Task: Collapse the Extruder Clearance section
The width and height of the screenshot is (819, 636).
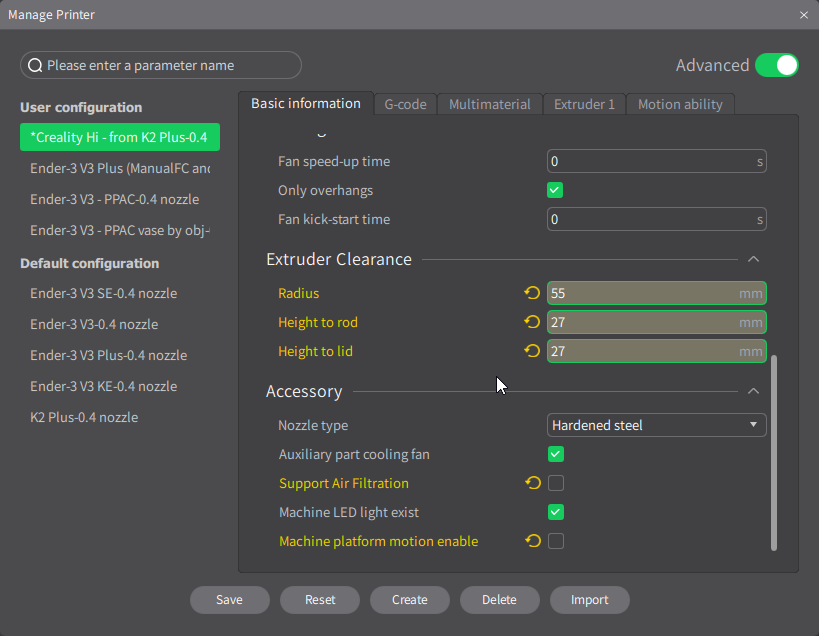Action: pyautogui.click(x=754, y=259)
